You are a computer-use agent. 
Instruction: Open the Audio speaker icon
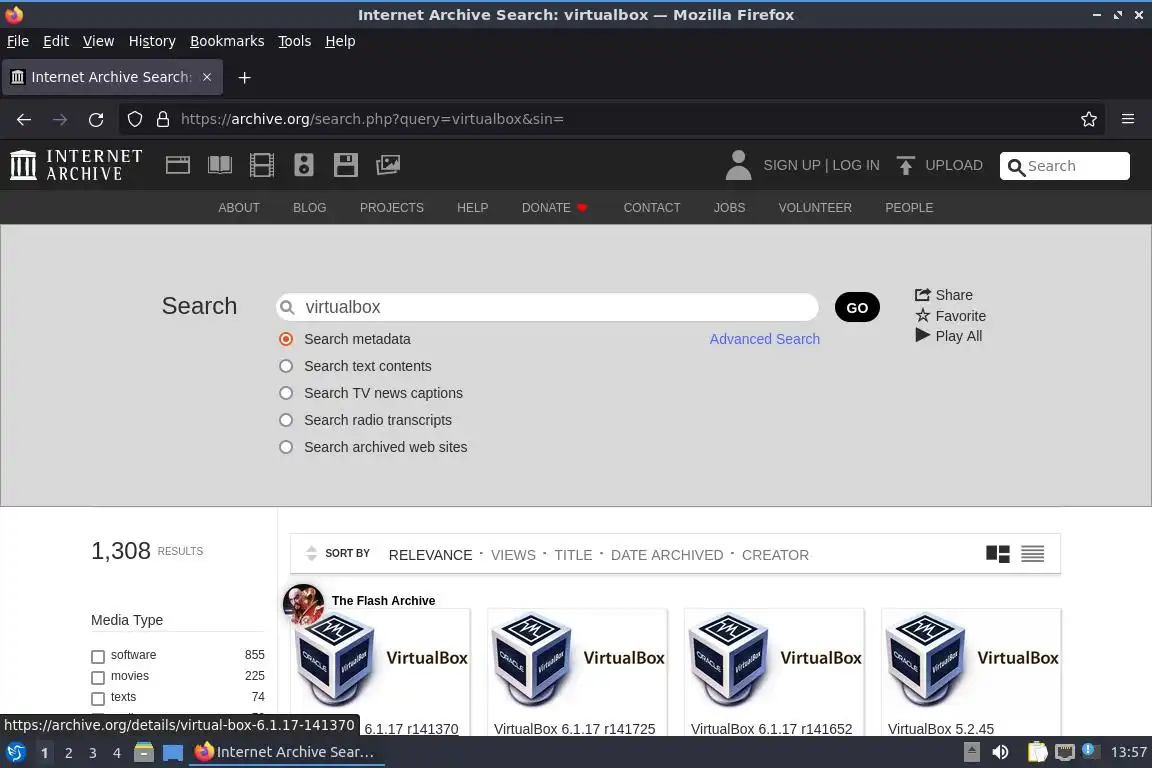click(303, 165)
